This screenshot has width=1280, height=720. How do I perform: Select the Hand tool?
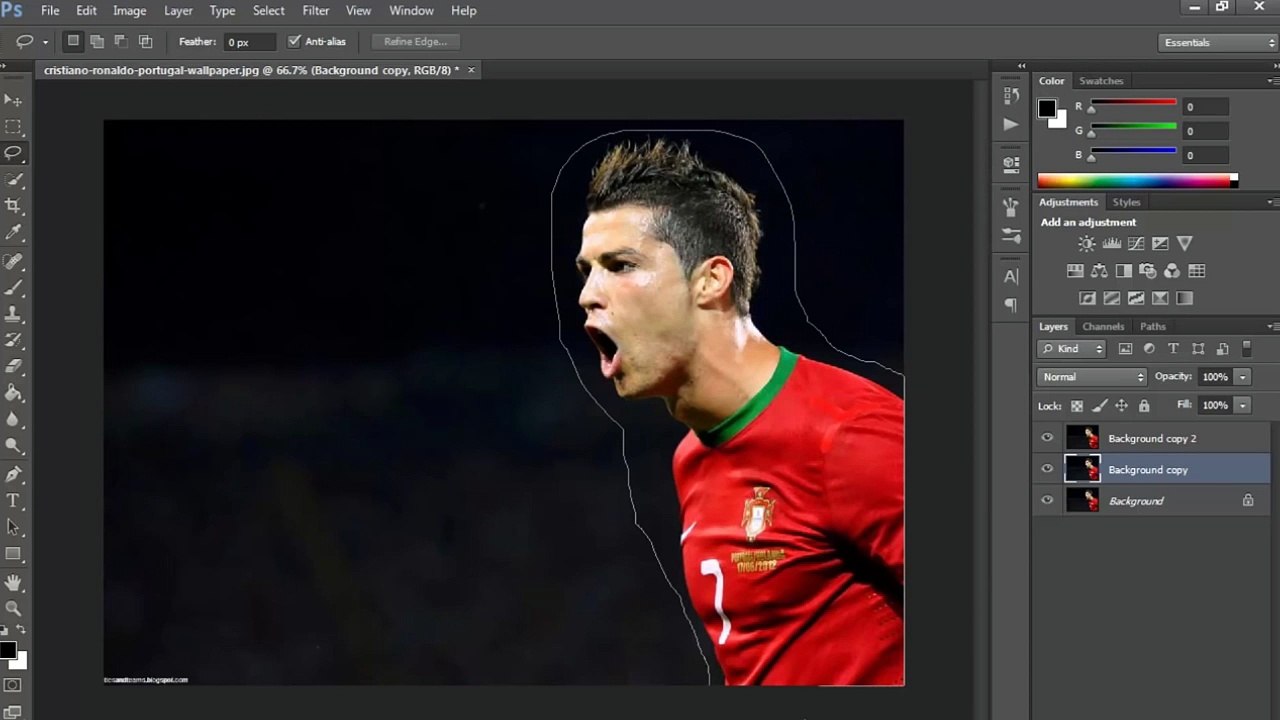click(13, 582)
